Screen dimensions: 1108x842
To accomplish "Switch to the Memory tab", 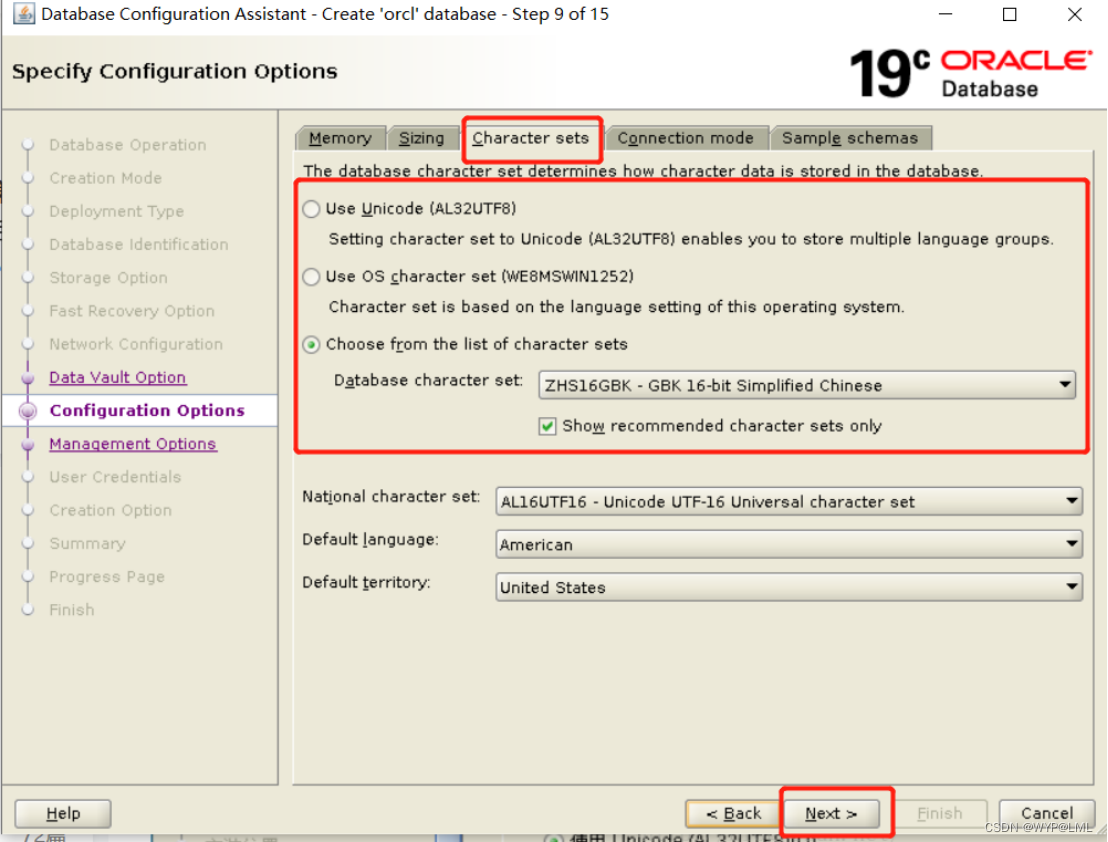I will point(340,138).
